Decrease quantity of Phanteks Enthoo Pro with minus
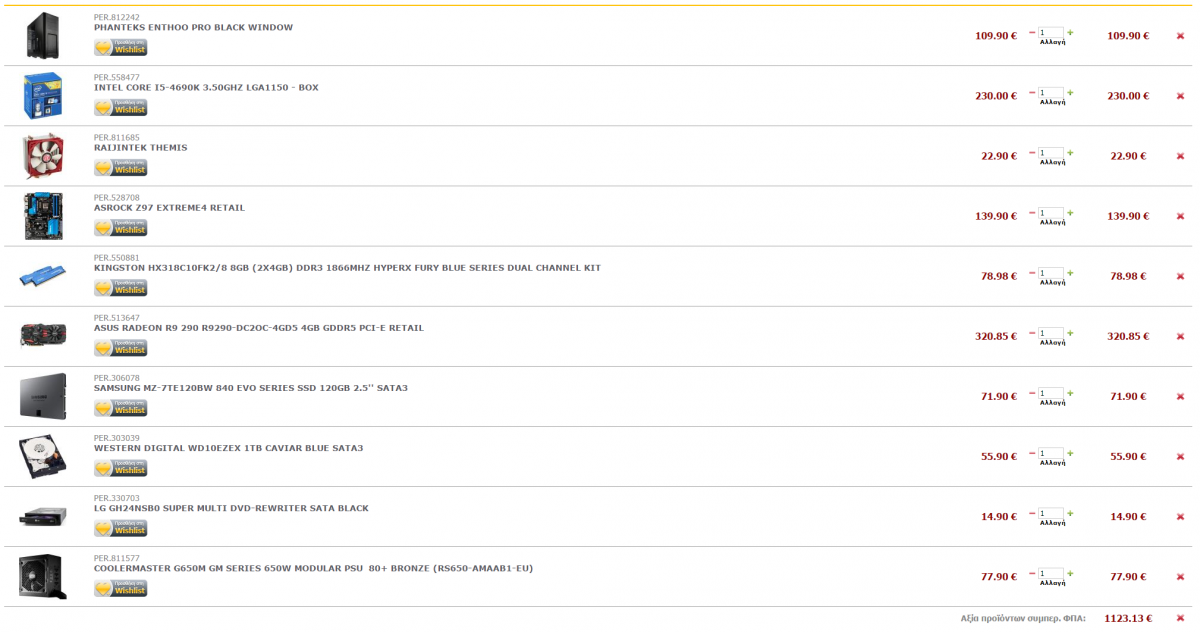 coord(1032,33)
